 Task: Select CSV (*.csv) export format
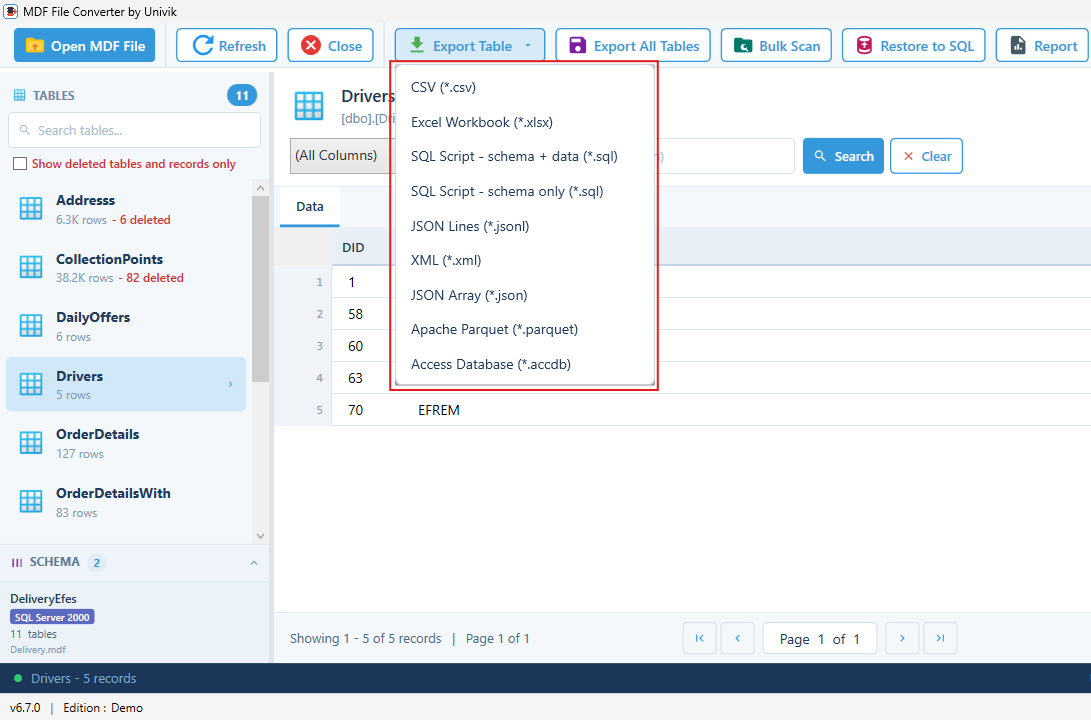pyautogui.click(x=525, y=87)
